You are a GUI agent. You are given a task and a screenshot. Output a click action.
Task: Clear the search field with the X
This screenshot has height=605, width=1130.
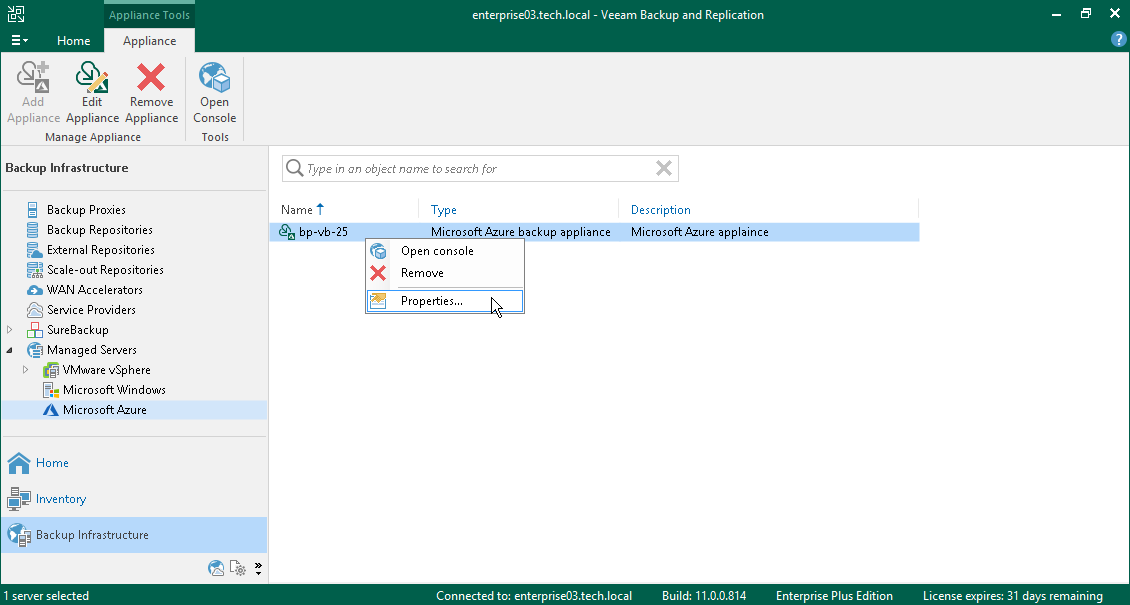664,169
